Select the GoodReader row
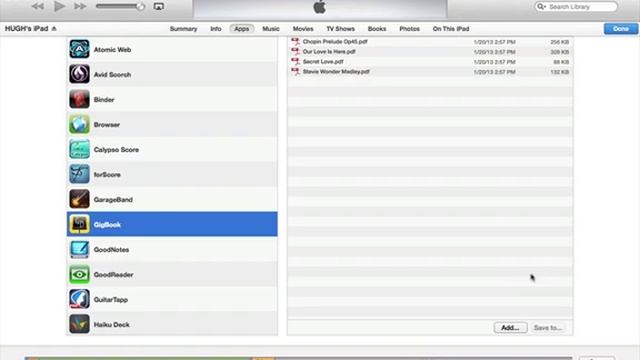Screen dimensions: 640x360 pyautogui.click(x=172, y=274)
